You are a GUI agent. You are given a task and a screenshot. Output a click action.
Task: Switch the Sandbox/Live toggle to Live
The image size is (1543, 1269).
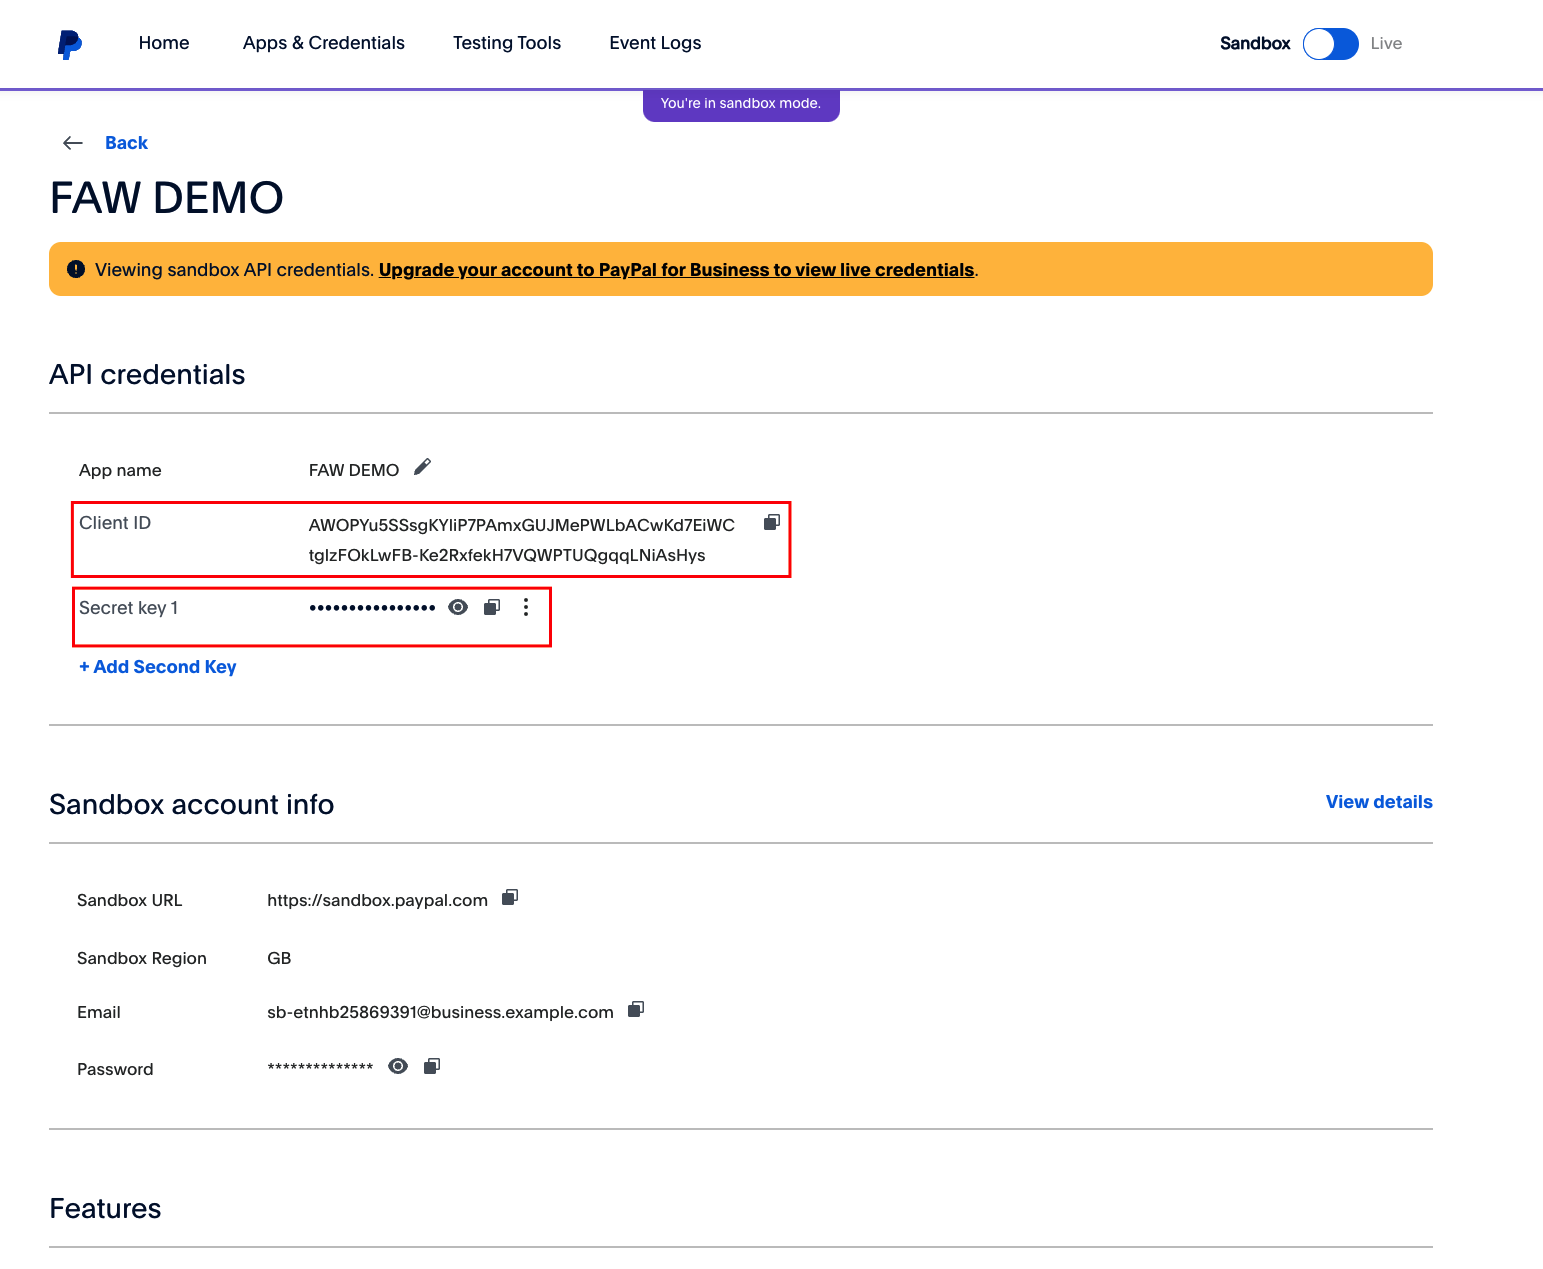(1330, 44)
